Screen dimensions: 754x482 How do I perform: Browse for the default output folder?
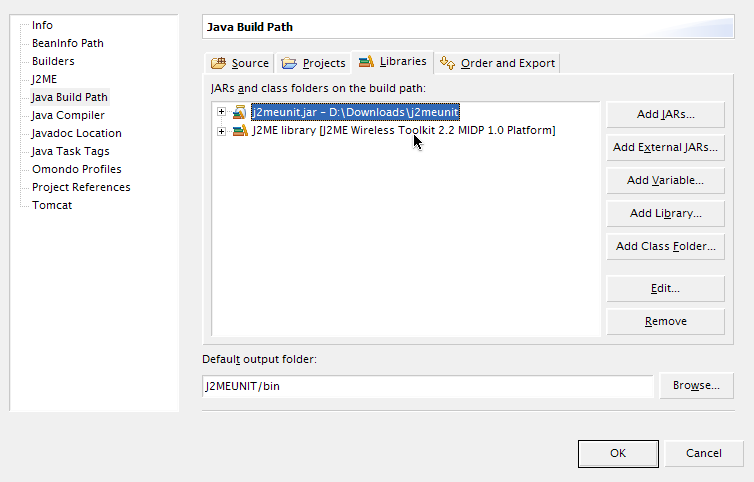tap(696, 385)
